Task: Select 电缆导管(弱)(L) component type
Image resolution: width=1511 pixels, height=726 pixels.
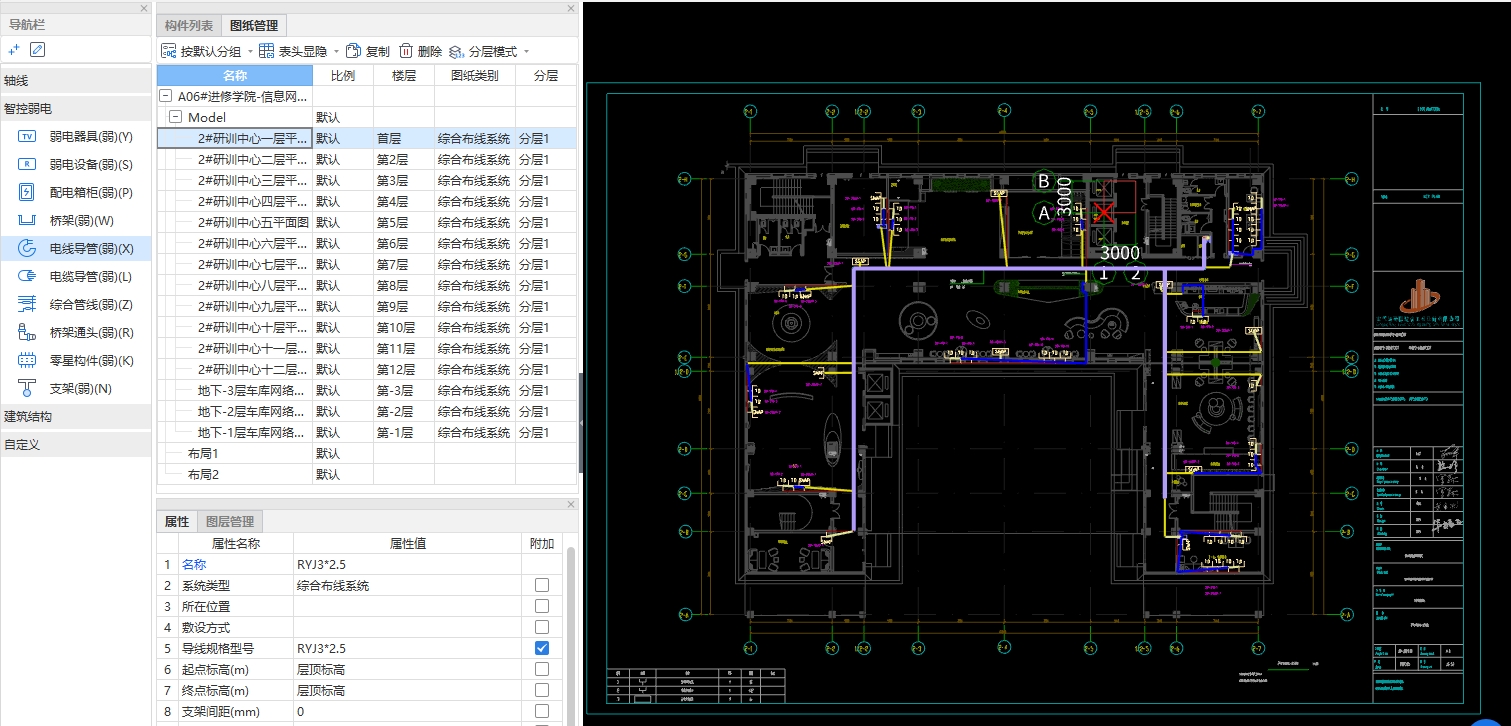Action: point(76,276)
